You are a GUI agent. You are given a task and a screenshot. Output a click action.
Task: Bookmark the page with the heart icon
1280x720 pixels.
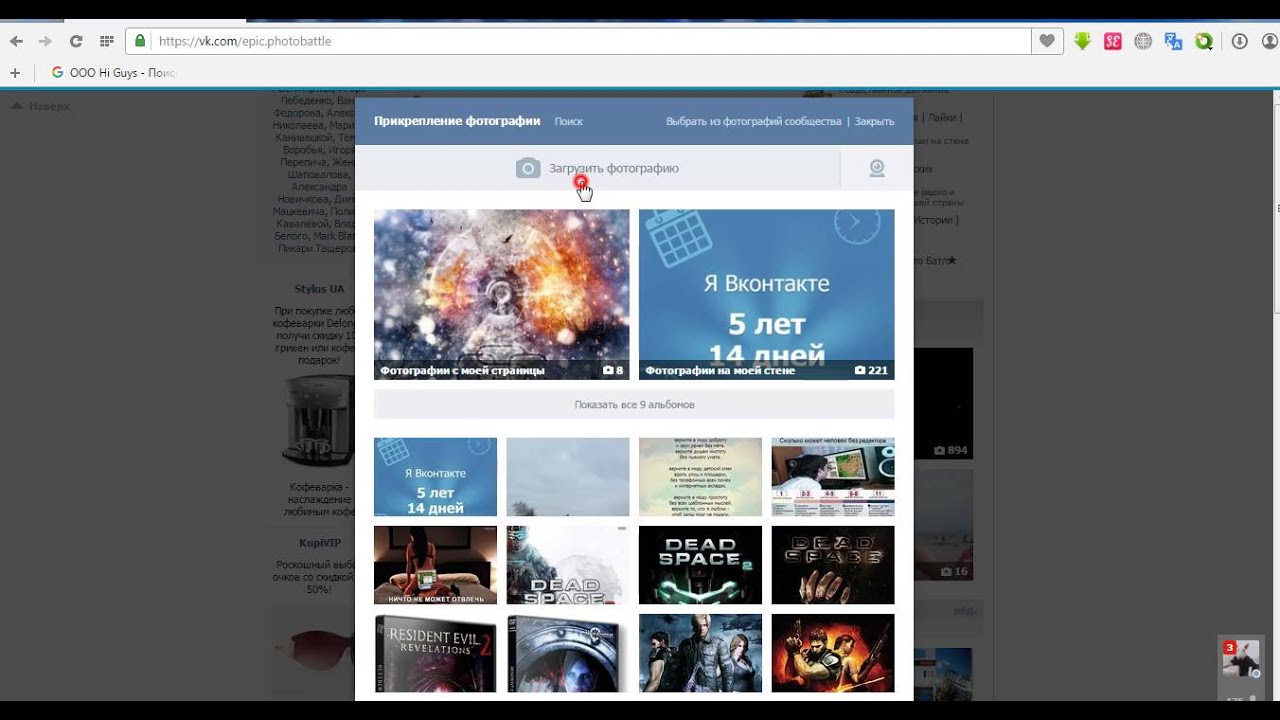click(1046, 41)
